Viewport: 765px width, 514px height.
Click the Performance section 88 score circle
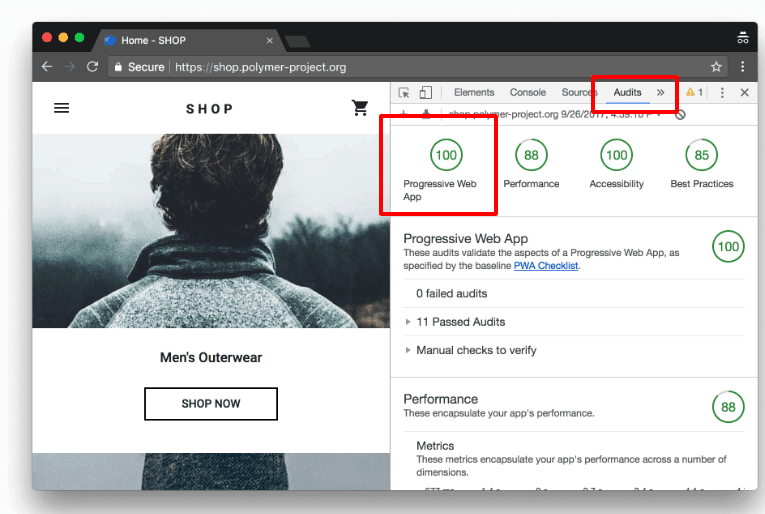point(728,407)
